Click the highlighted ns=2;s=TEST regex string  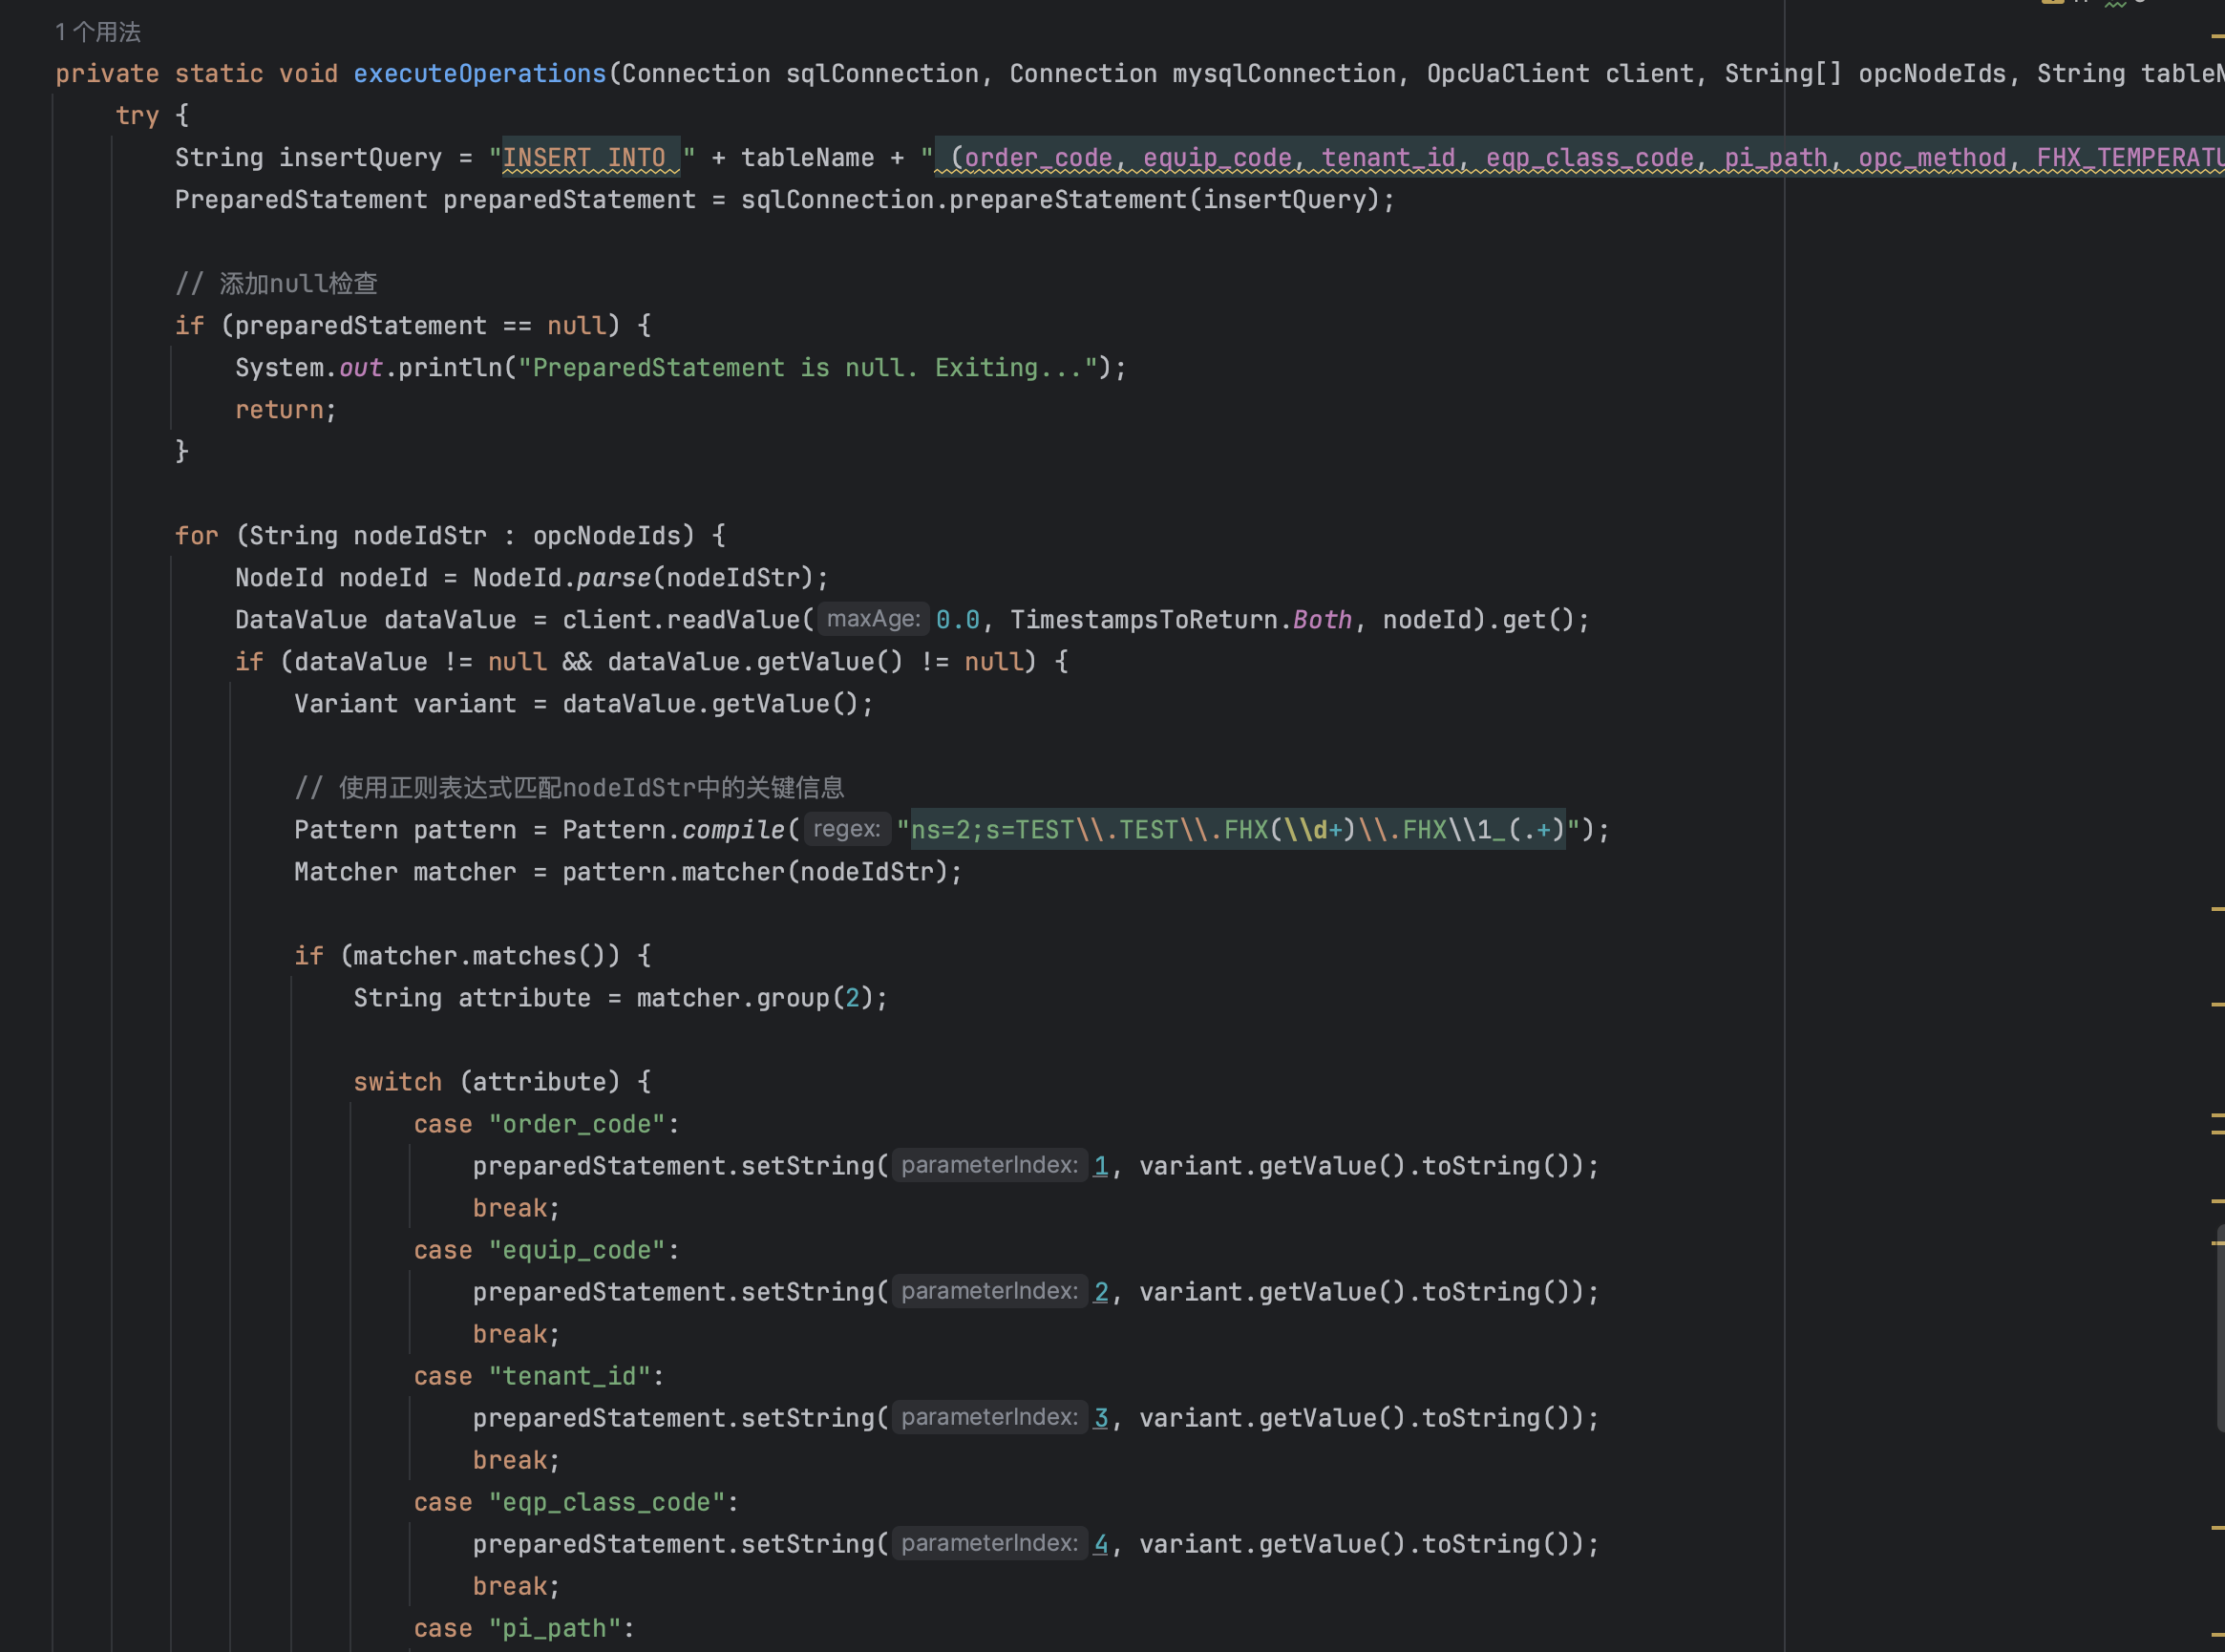[1237, 830]
